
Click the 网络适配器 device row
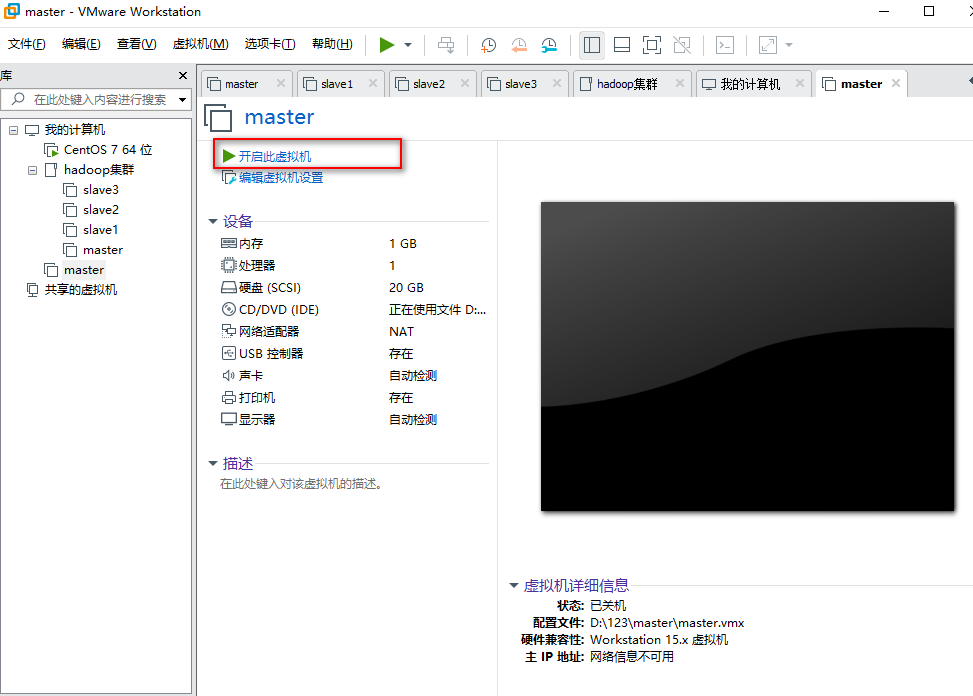pyautogui.click(x=354, y=332)
